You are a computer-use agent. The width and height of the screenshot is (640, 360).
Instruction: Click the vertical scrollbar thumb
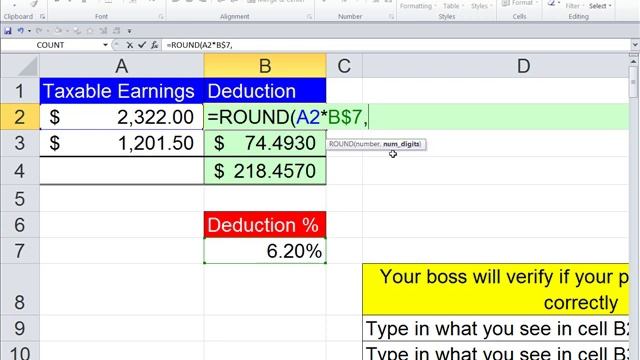click(633, 82)
